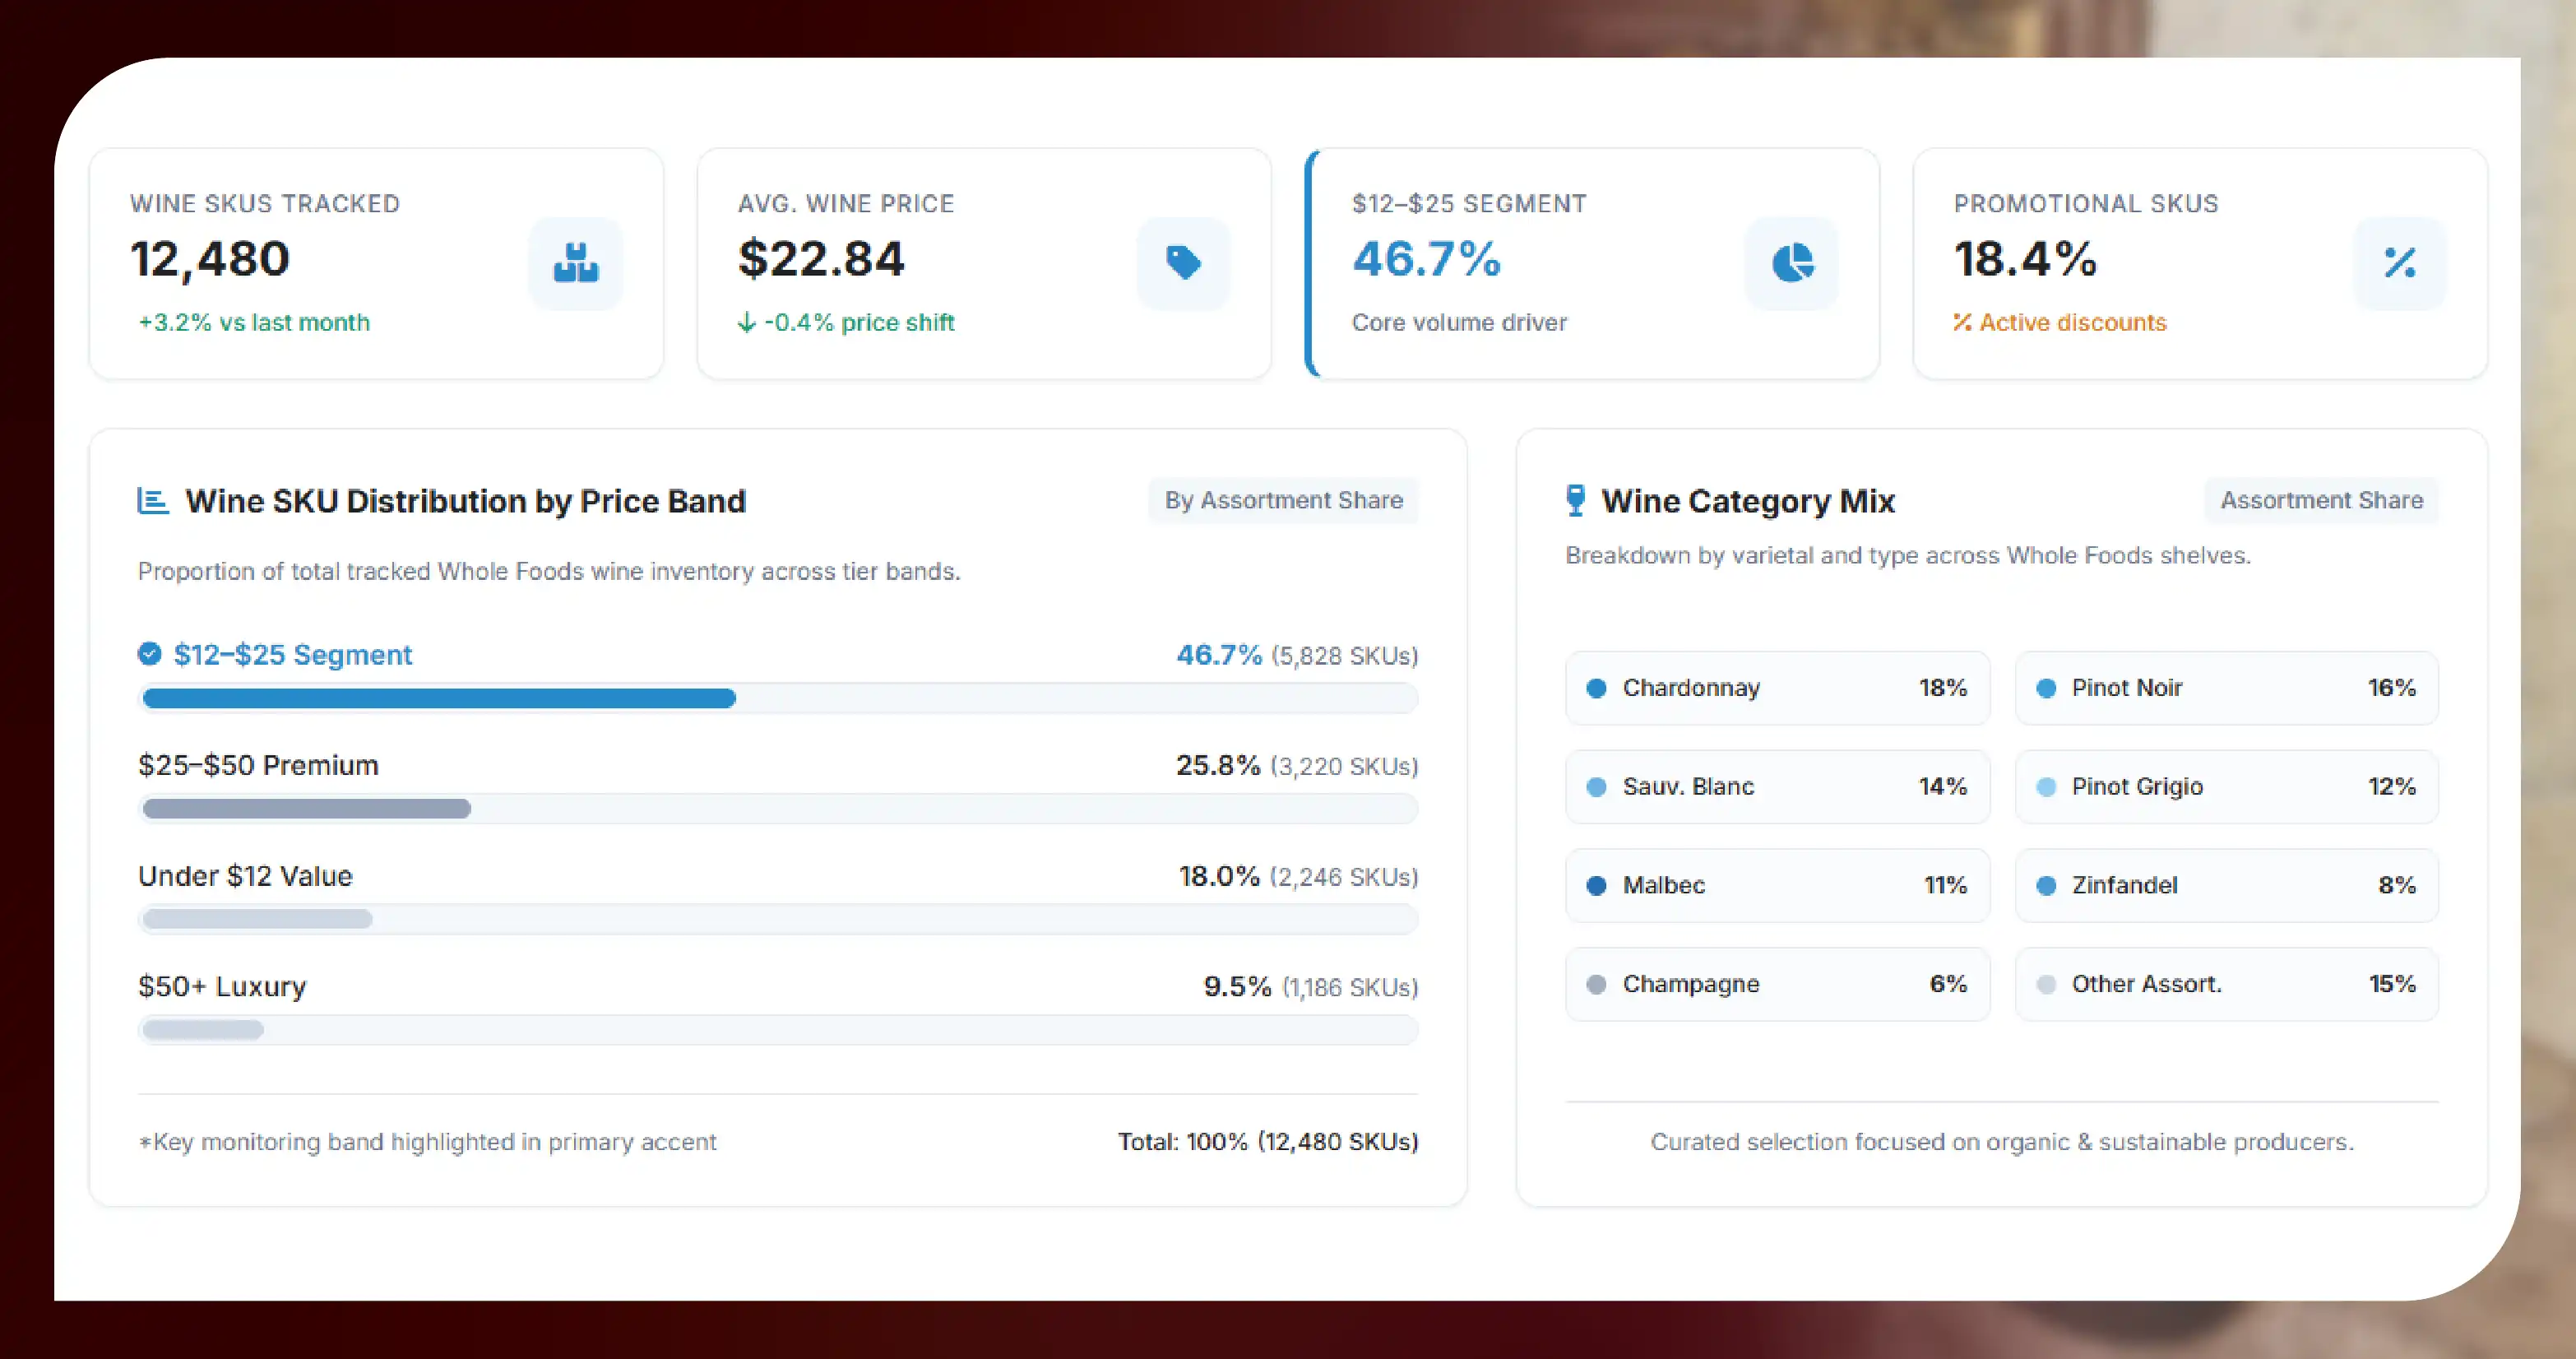Viewport: 2576px width, 1359px height.
Task: Click the Under $12 Value progress bar
Action: pyautogui.click(x=778, y=919)
